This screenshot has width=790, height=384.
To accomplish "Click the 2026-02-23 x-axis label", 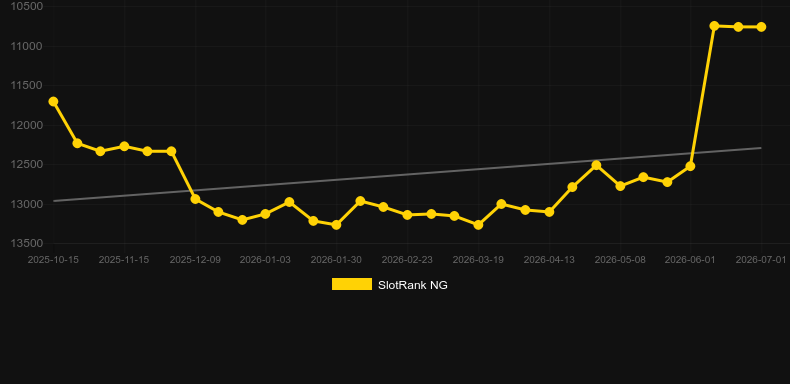I will click(407, 260).
